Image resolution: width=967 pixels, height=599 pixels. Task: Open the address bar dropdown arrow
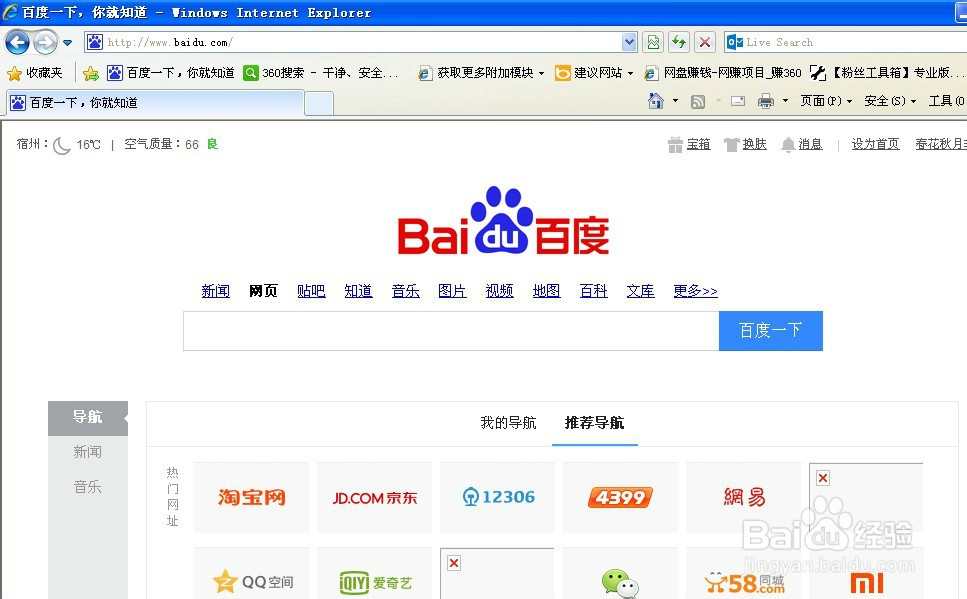(x=628, y=42)
